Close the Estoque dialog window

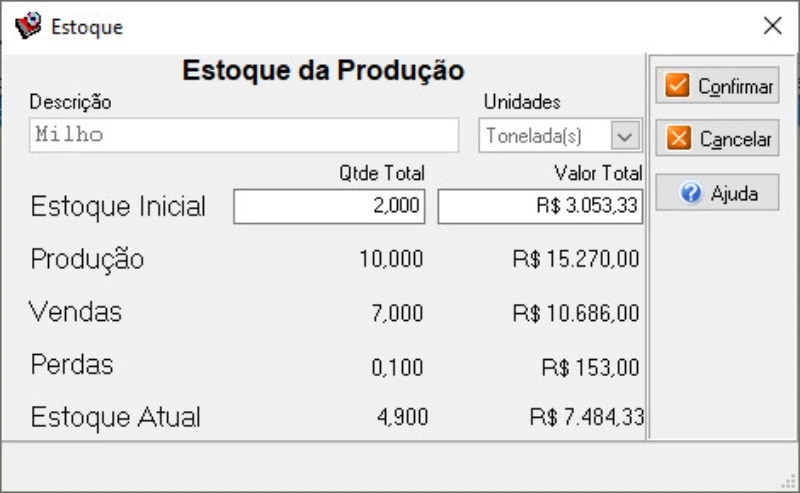pyautogui.click(x=772, y=26)
